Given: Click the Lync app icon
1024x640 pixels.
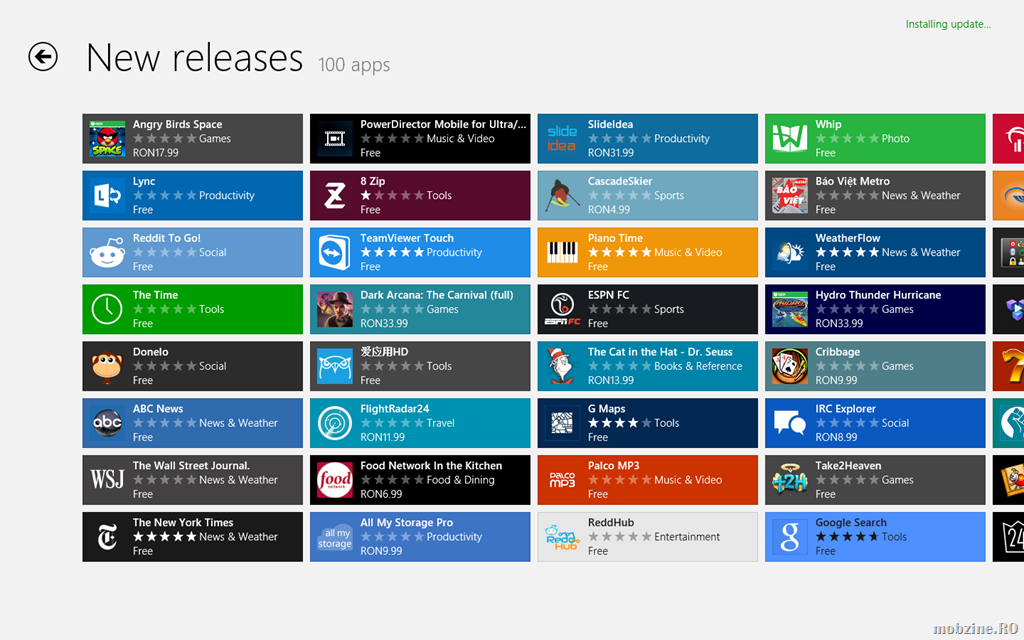Looking at the screenshot, I should coord(107,195).
